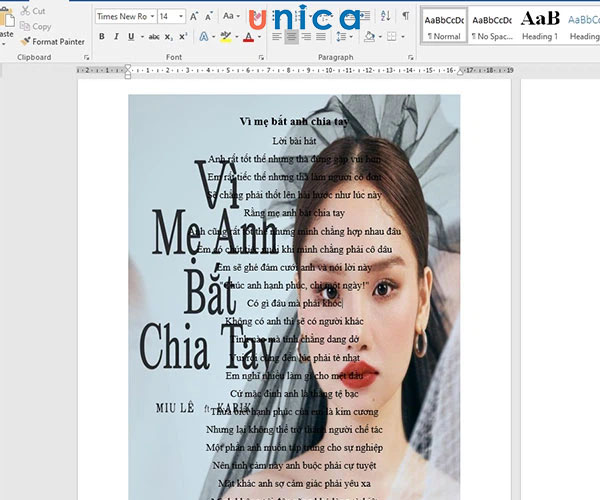Toggle Underline formatting
Screen dimensions: 600x500
tap(131, 37)
